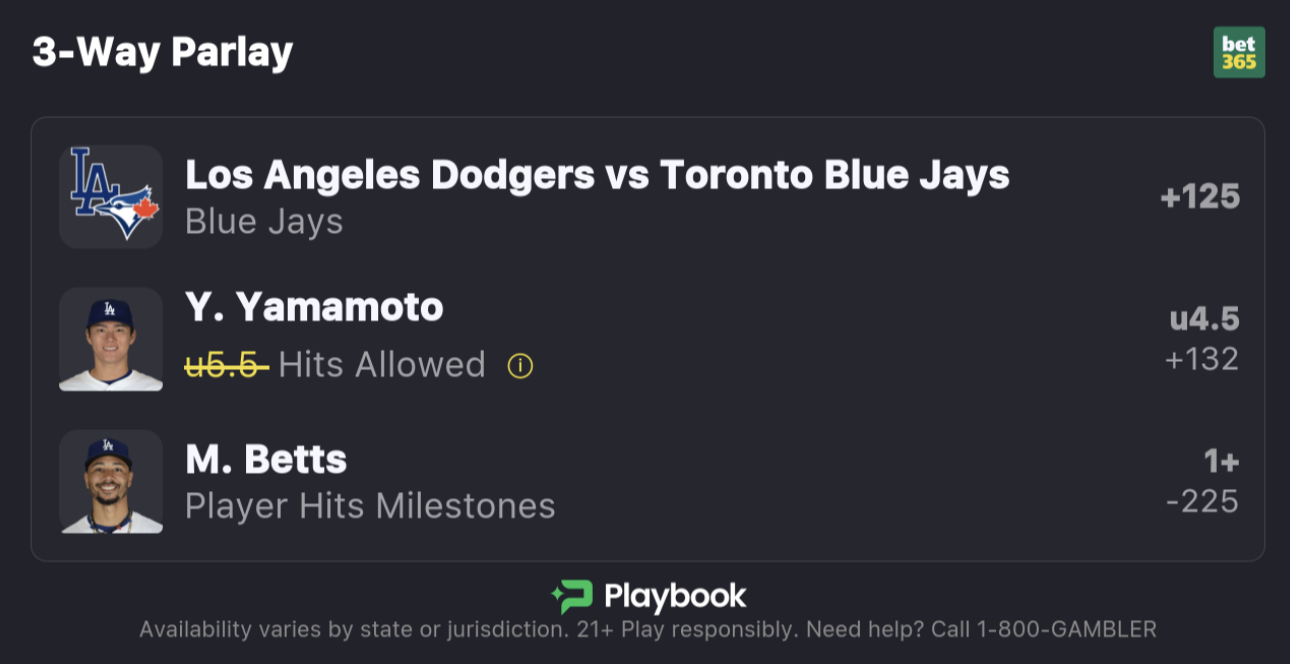
Task: Click the Playbook brand name text
Action: [675, 597]
